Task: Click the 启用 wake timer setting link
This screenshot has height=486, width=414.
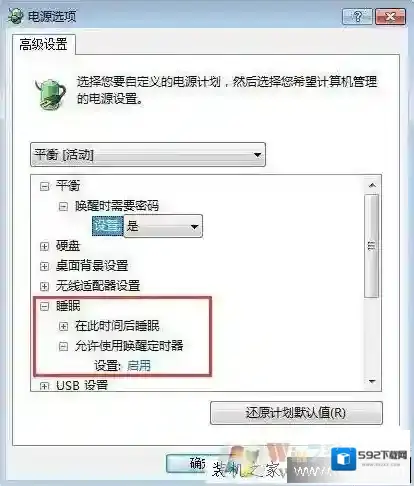Action: (x=139, y=366)
